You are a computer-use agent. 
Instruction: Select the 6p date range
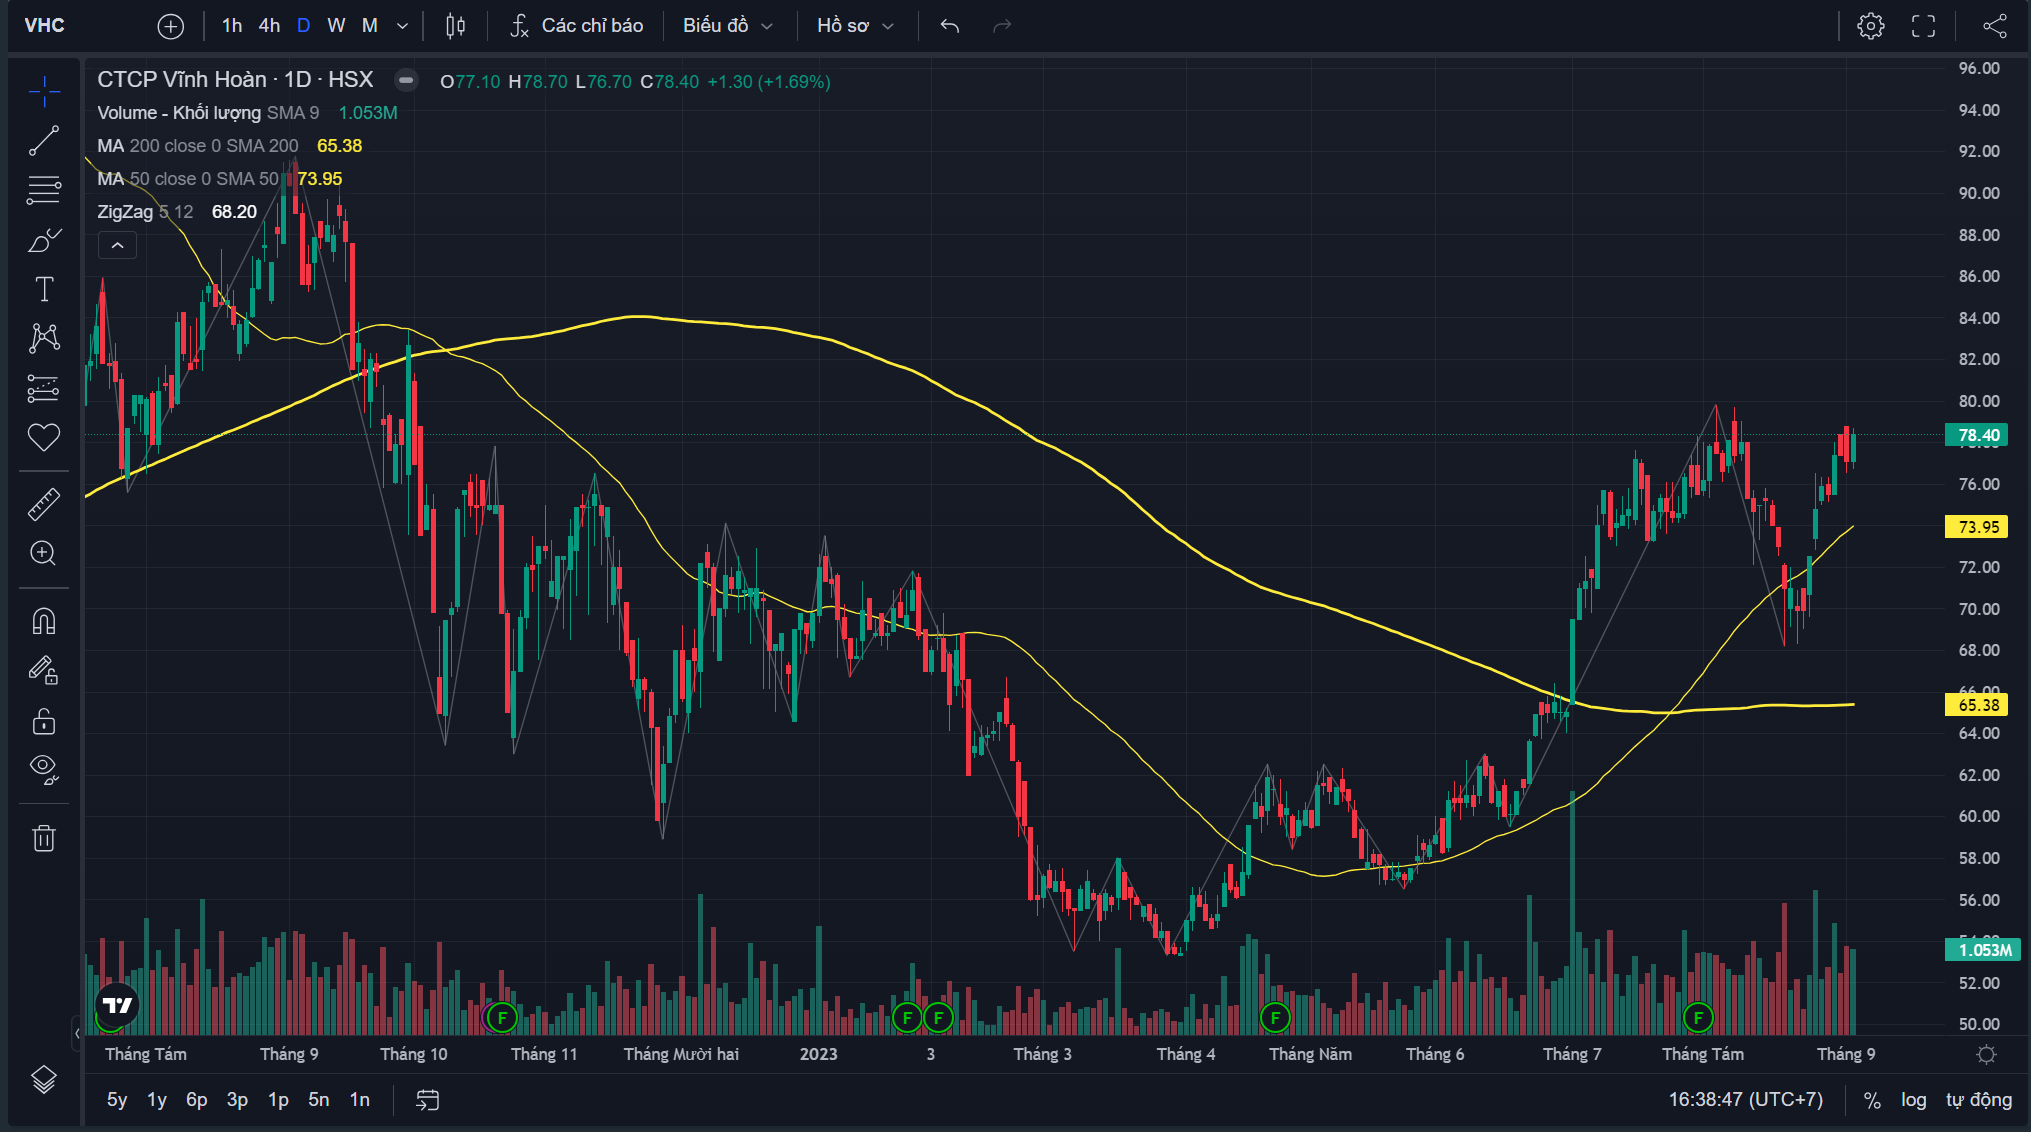196,1100
